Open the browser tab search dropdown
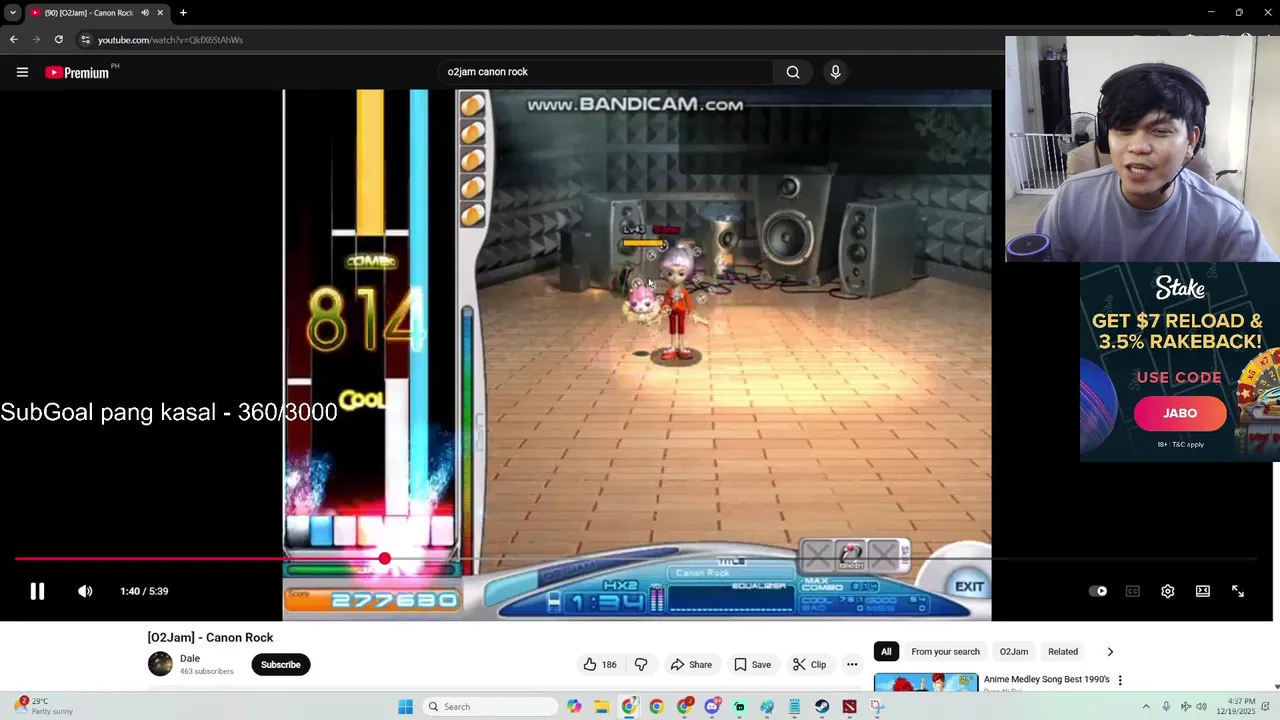 click(13, 13)
